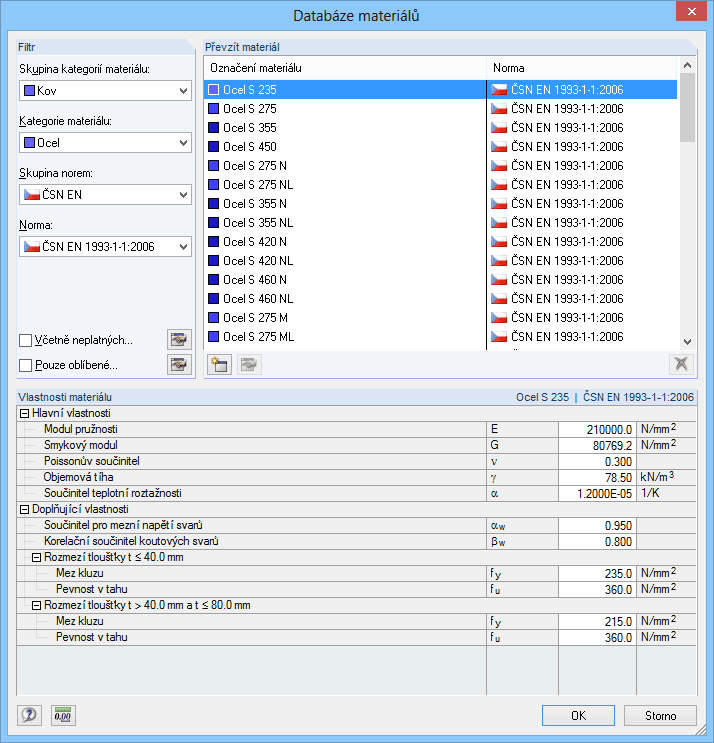Click Czech flag icon in Ocel S 275 row

click(499, 109)
